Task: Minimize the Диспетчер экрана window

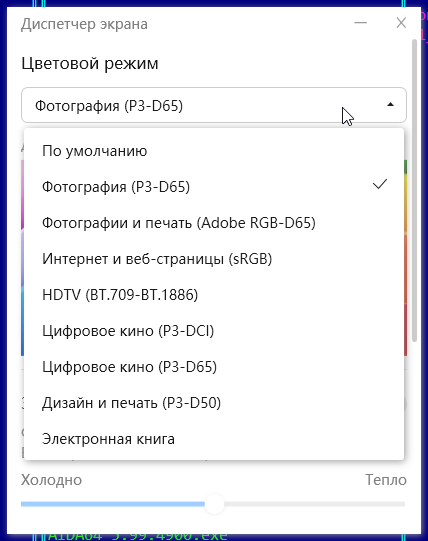Action: (361, 23)
